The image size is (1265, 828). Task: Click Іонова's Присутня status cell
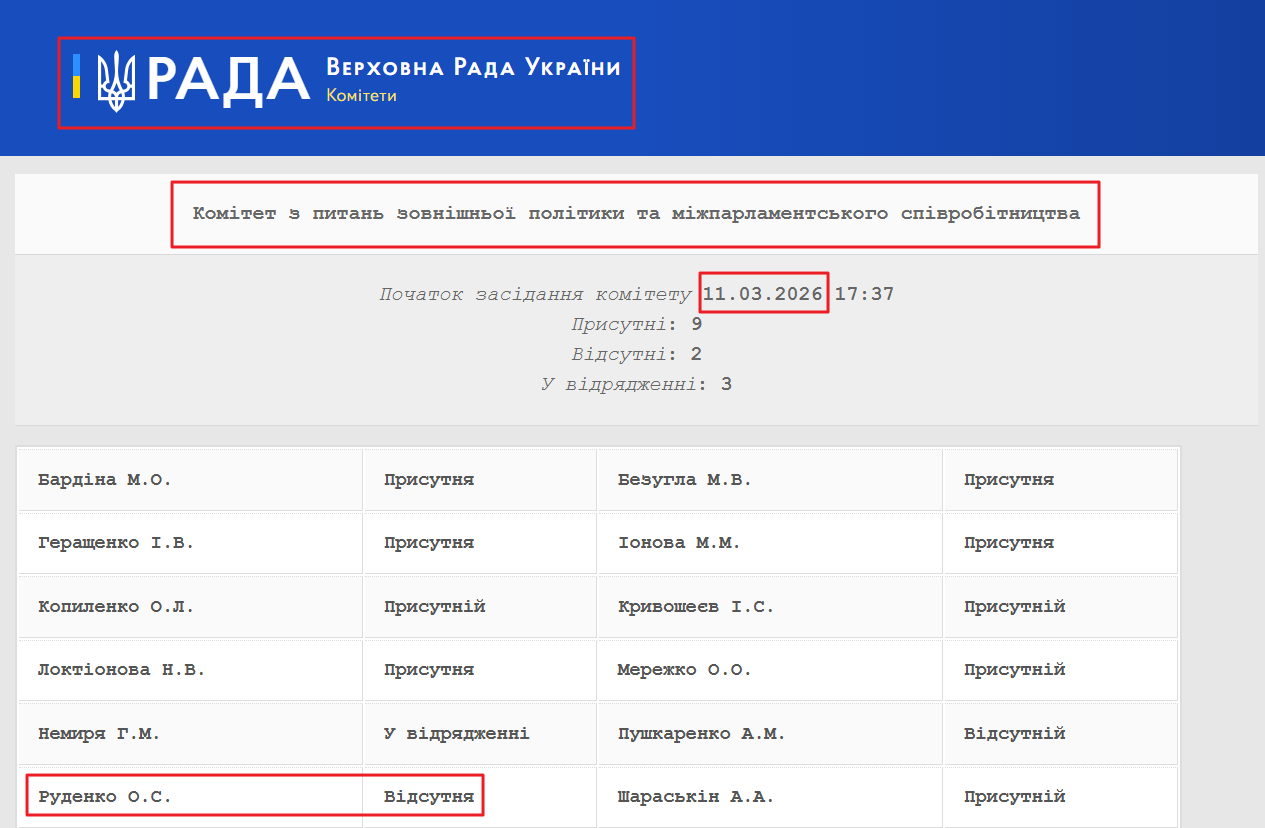click(x=1060, y=543)
